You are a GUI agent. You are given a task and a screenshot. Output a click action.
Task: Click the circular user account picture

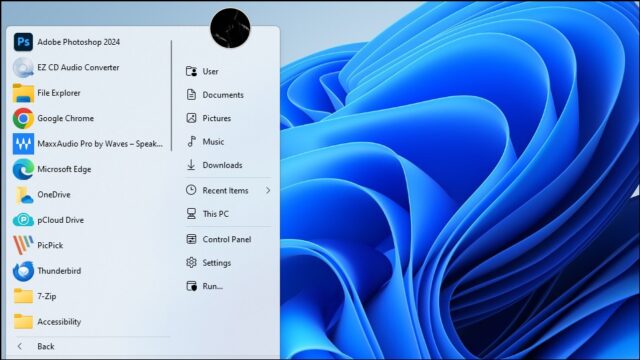[x=230, y=28]
